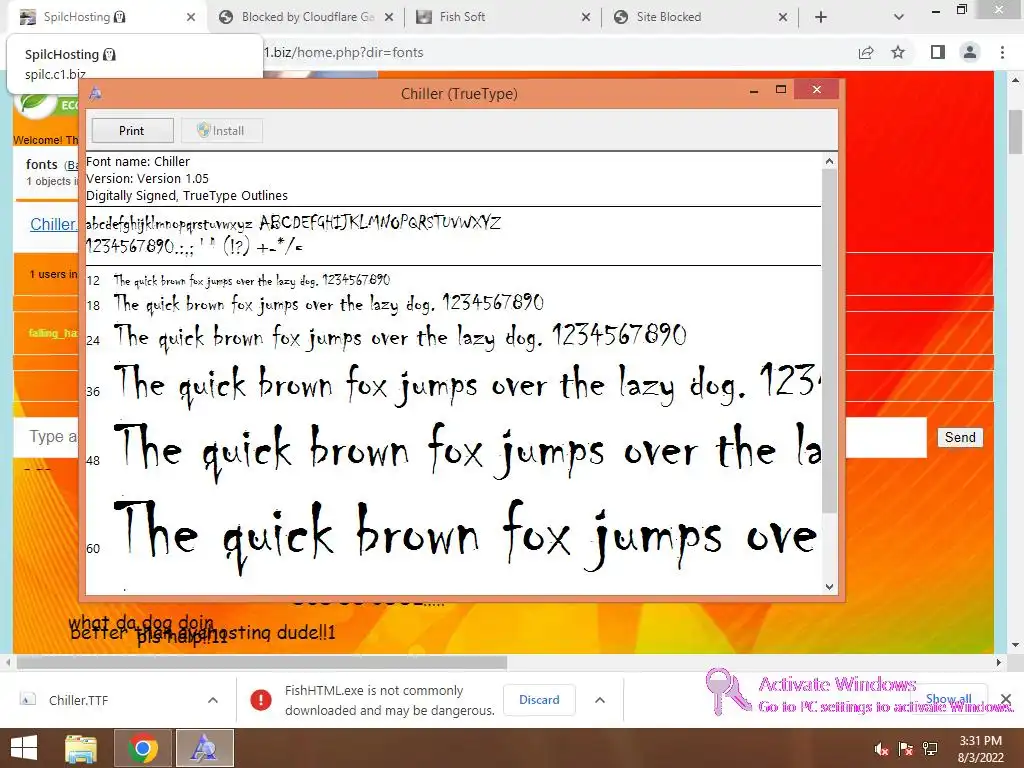
Task: Click the share page icon in address bar
Action: (866, 52)
